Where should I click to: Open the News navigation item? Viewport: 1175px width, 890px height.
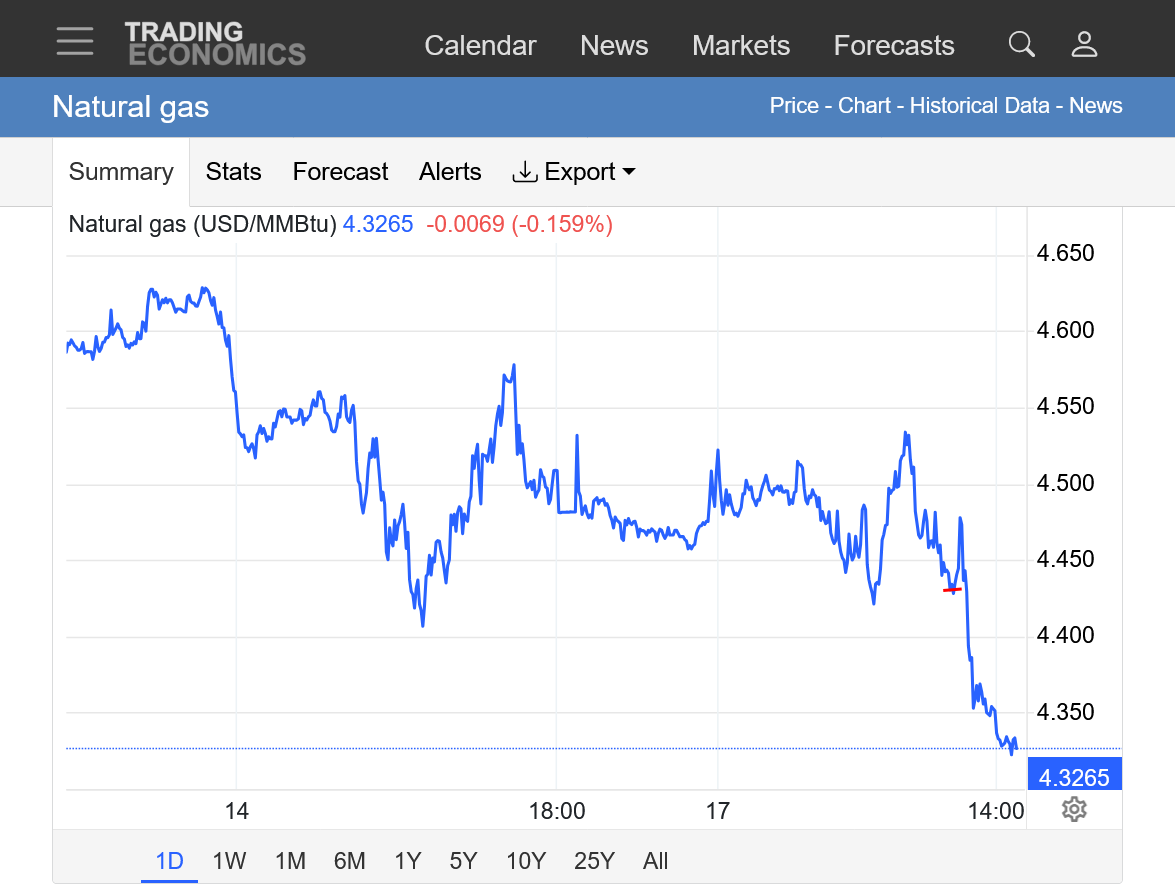[x=614, y=46]
